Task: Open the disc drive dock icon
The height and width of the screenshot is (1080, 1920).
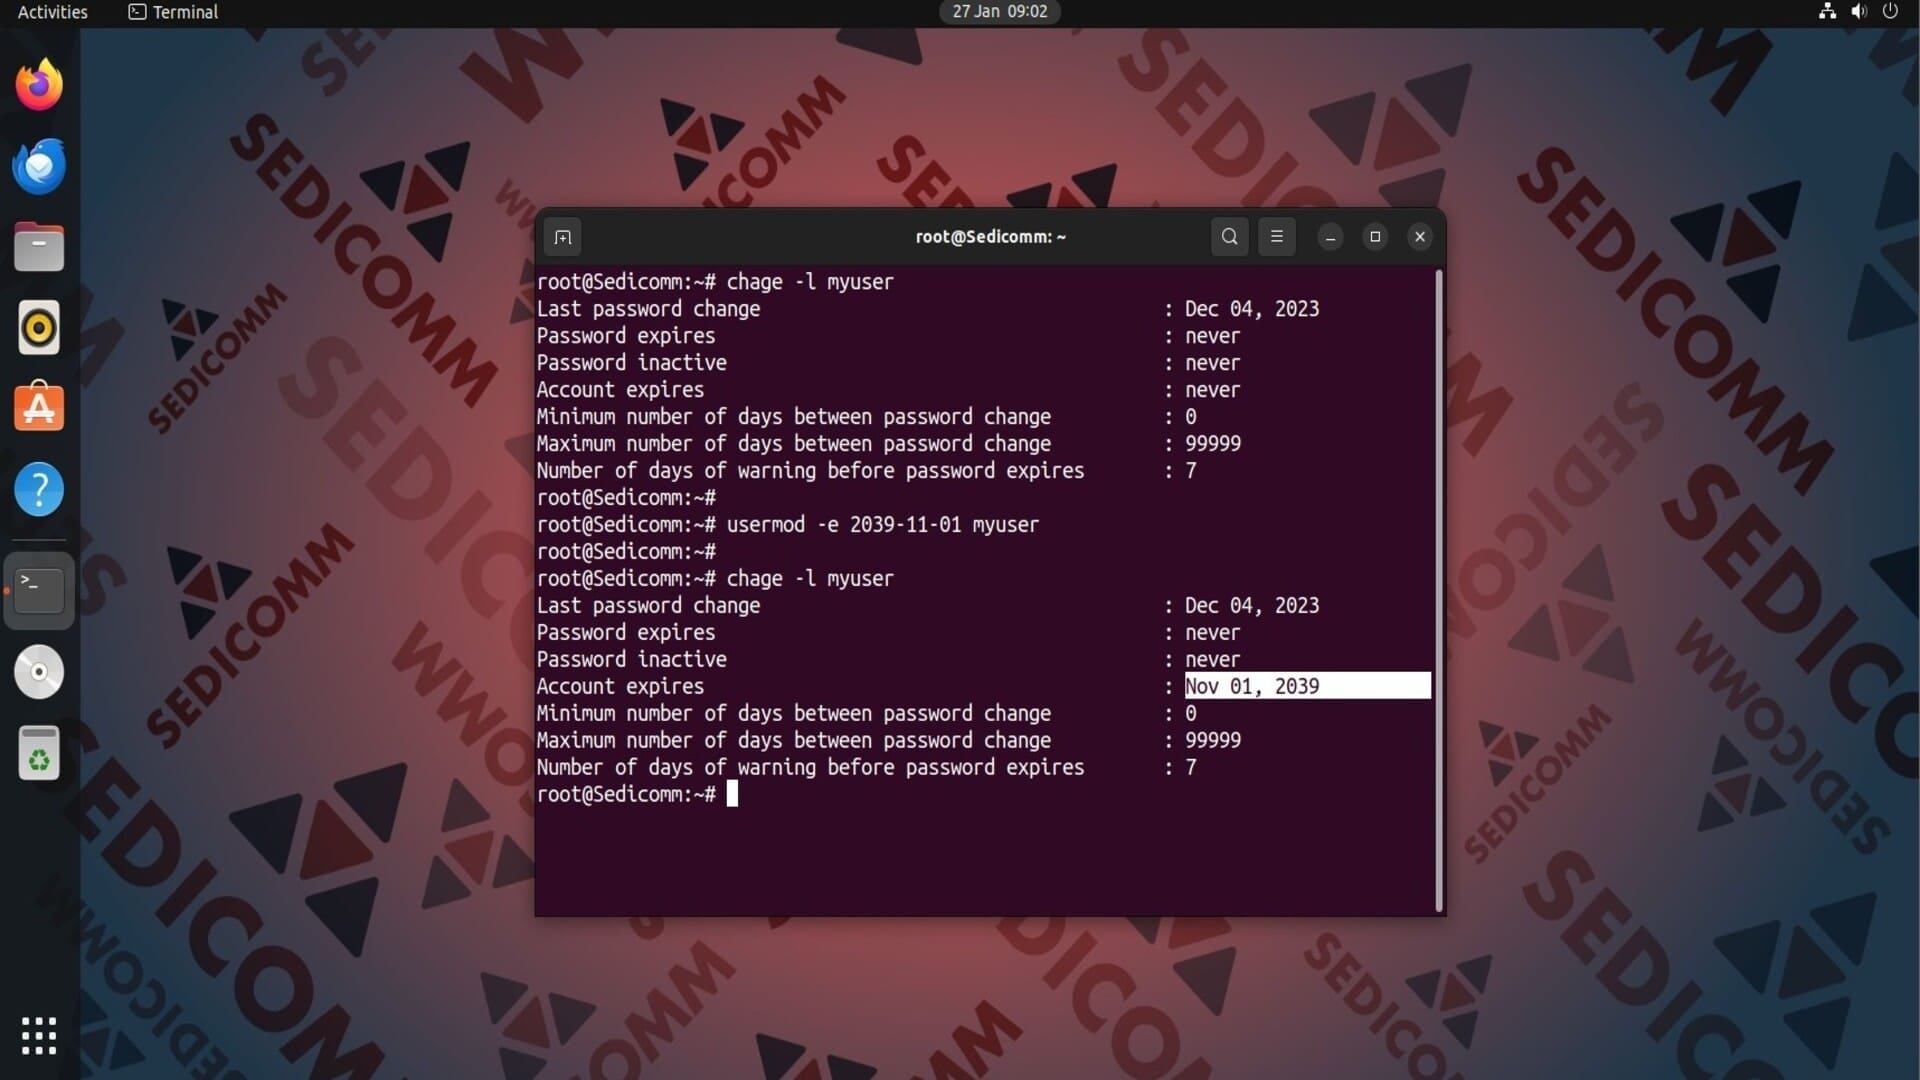Action: [x=39, y=672]
